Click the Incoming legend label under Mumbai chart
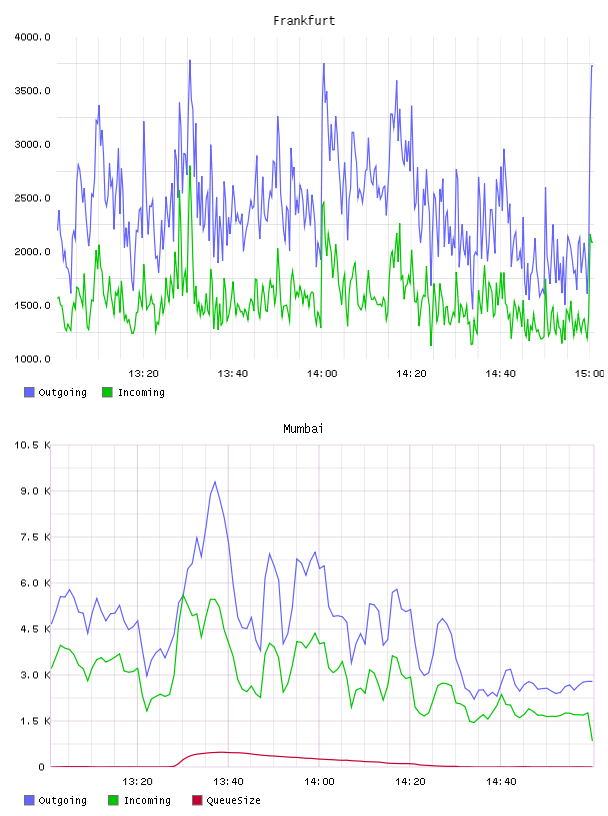This screenshot has width=608, height=816. click(147, 800)
